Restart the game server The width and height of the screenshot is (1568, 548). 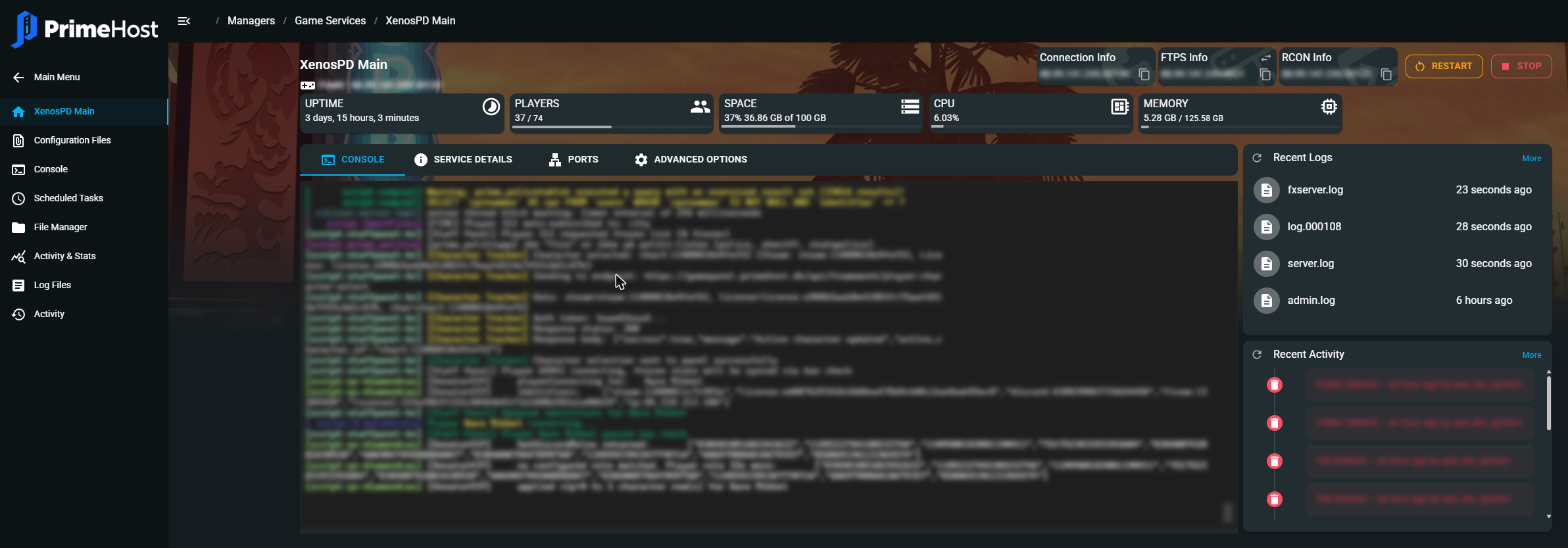pyautogui.click(x=1443, y=66)
